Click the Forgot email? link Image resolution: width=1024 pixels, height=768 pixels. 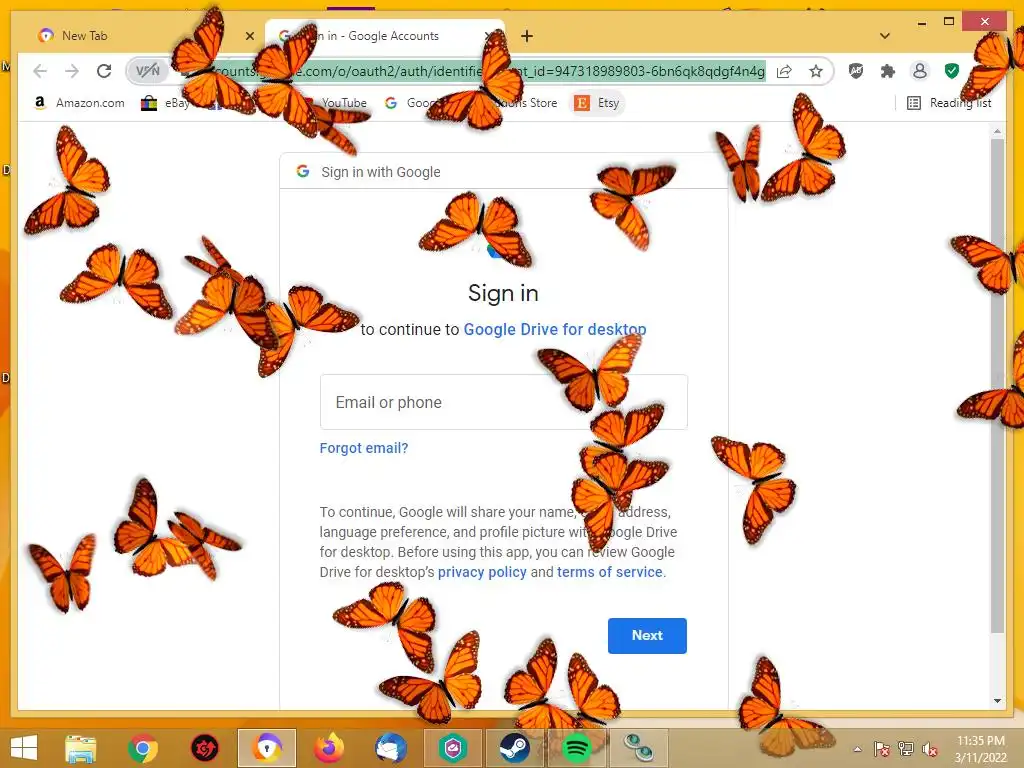[364, 448]
